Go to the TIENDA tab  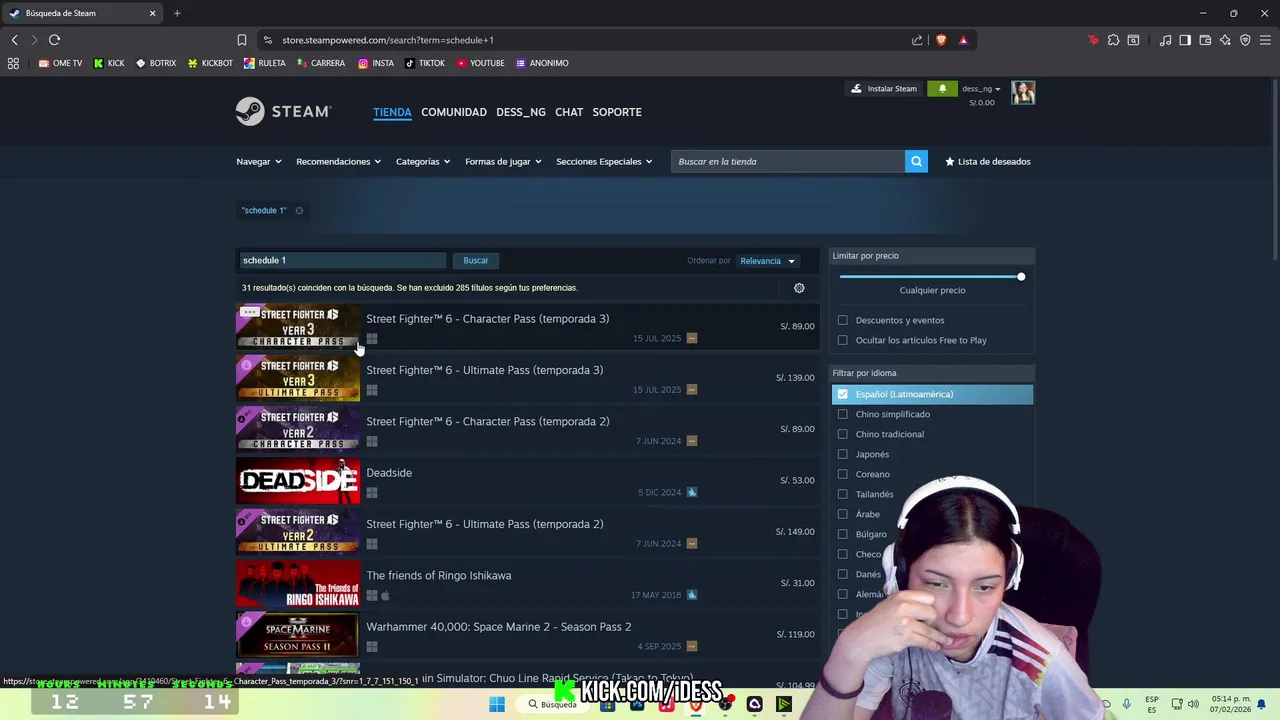point(392,112)
